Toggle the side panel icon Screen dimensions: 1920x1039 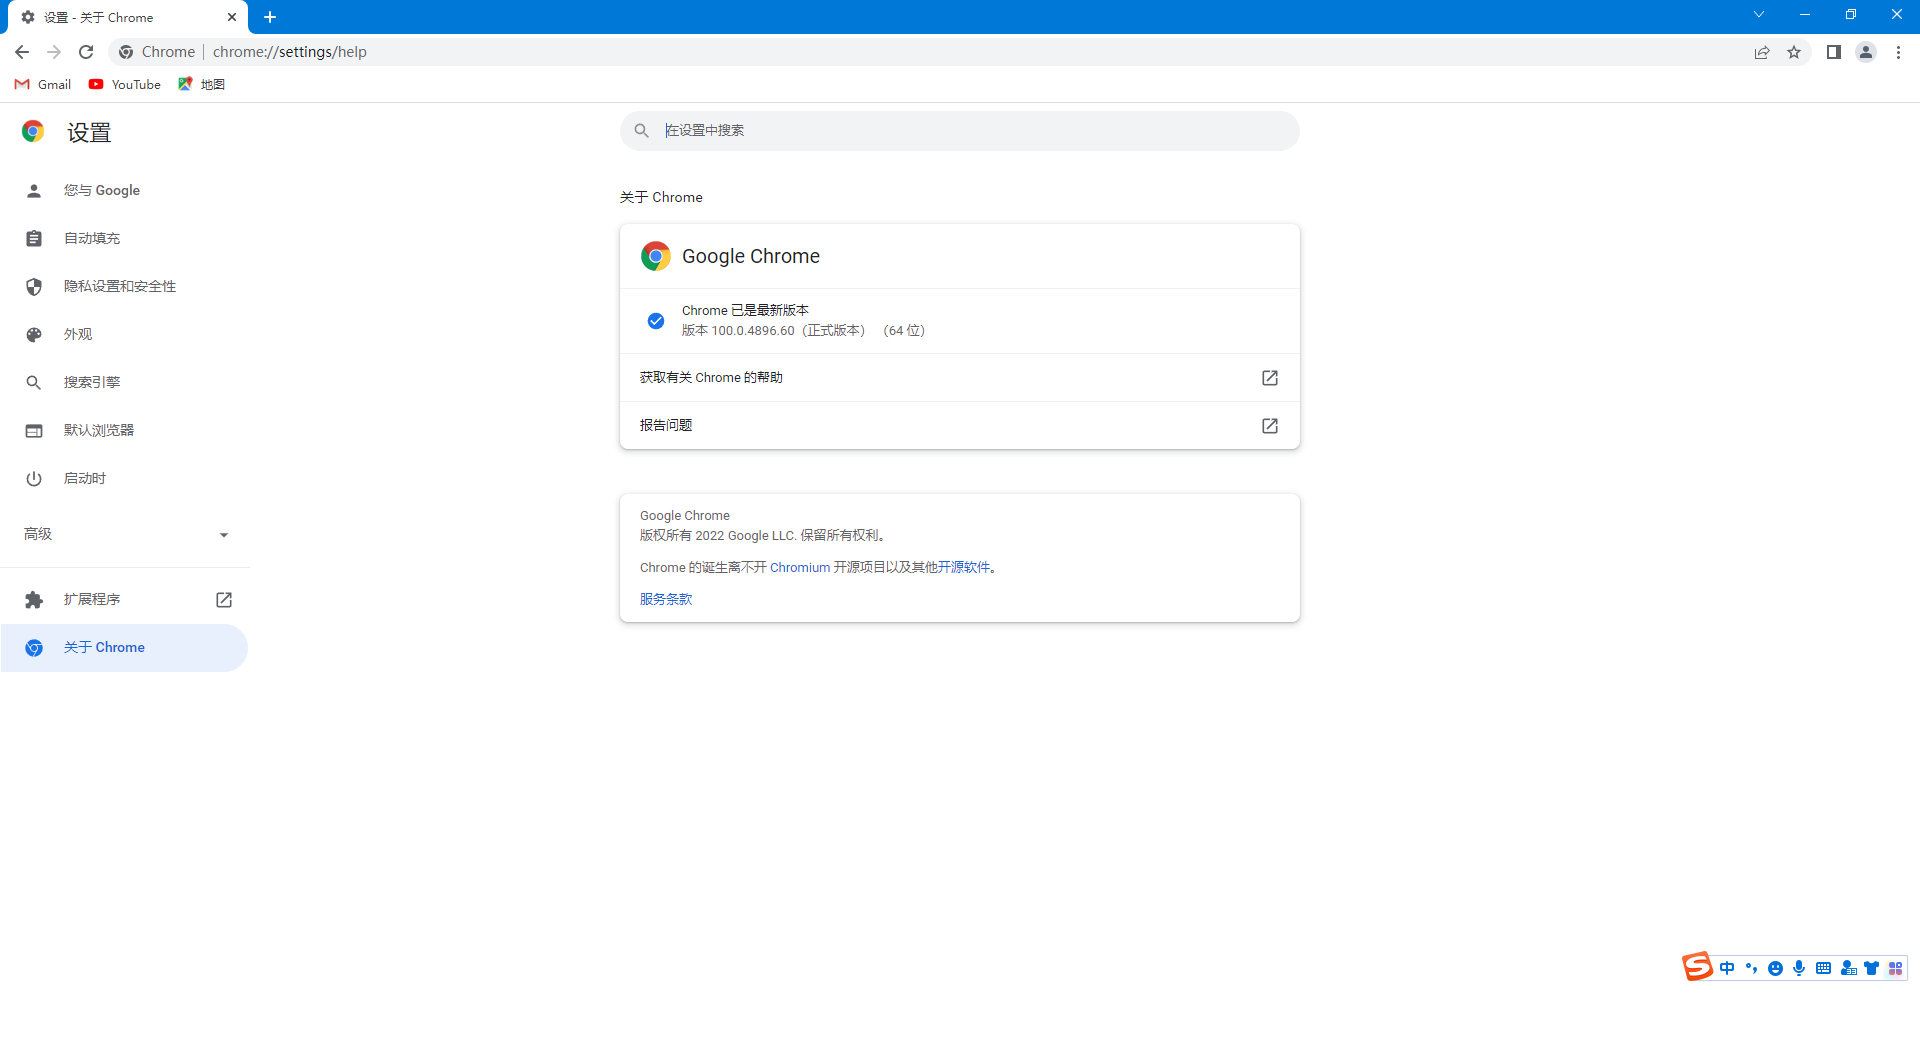tap(1833, 52)
